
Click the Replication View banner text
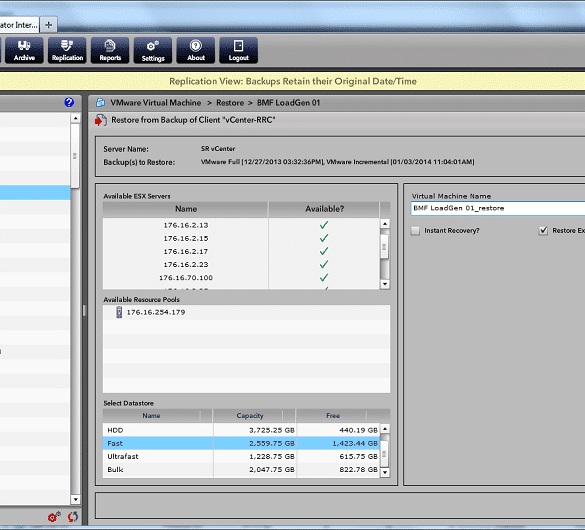pyautogui.click(x=293, y=81)
